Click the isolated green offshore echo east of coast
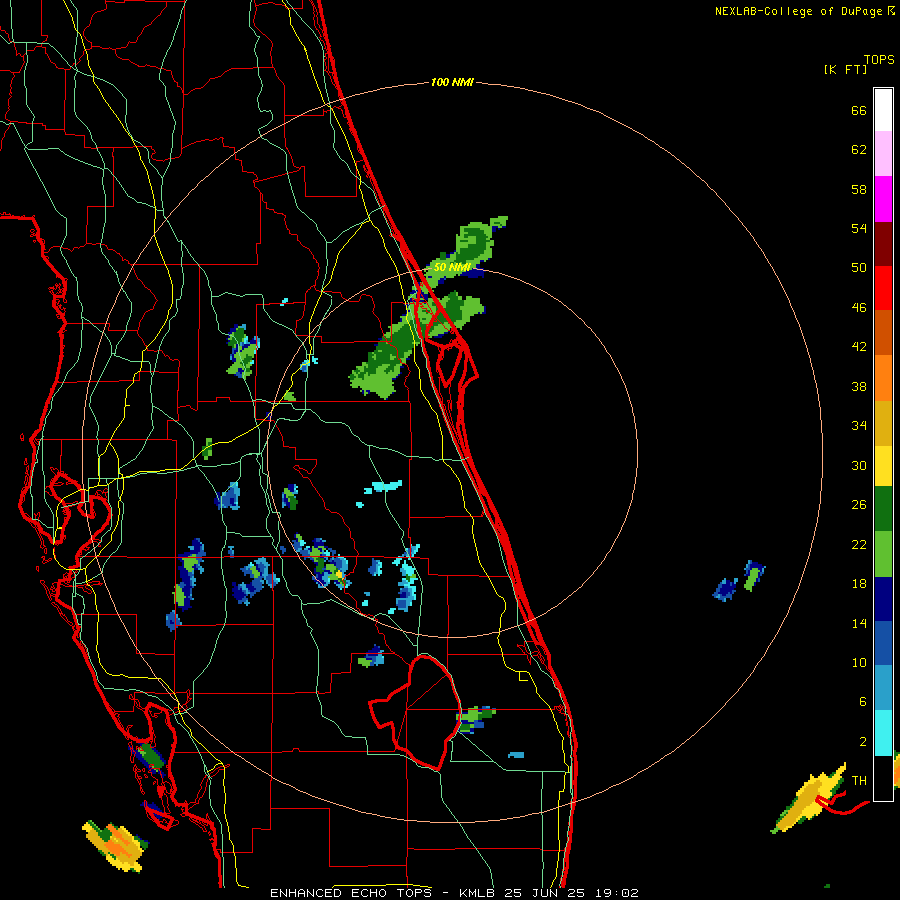The width and height of the screenshot is (900, 900). pos(754,576)
